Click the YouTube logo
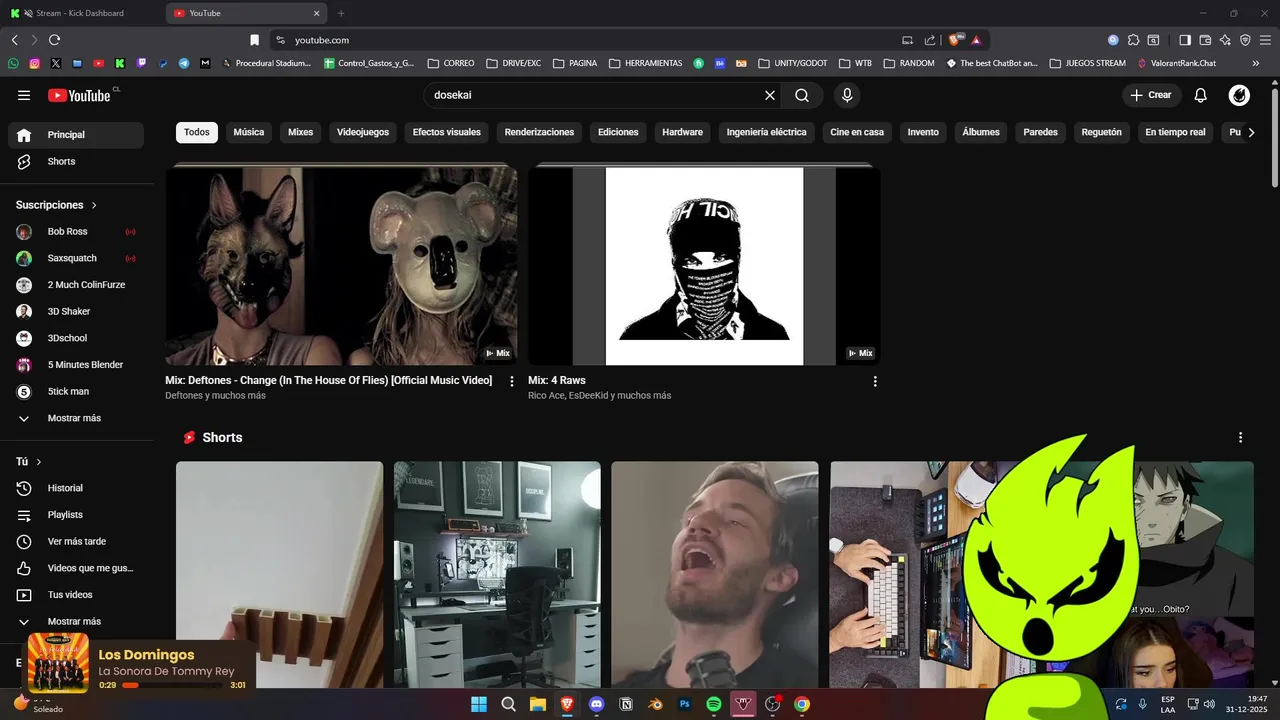Image resolution: width=1280 pixels, height=720 pixels. tap(79, 95)
